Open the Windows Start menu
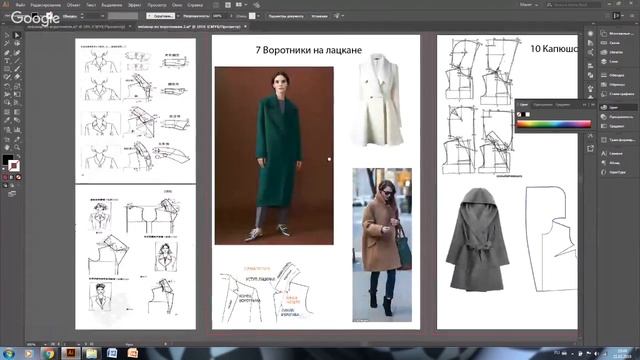The width and height of the screenshot is (640, 360). [x=9, y=353]
